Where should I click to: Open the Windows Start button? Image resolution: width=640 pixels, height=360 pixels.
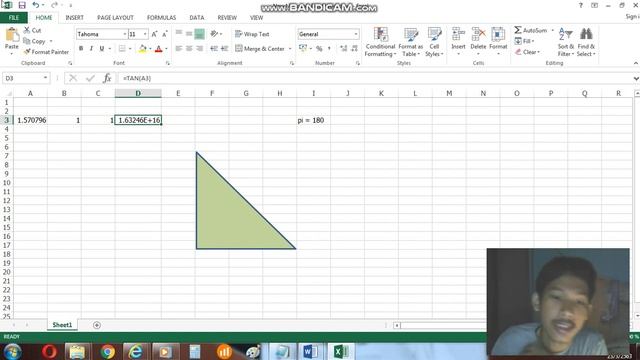click(12, 351)
